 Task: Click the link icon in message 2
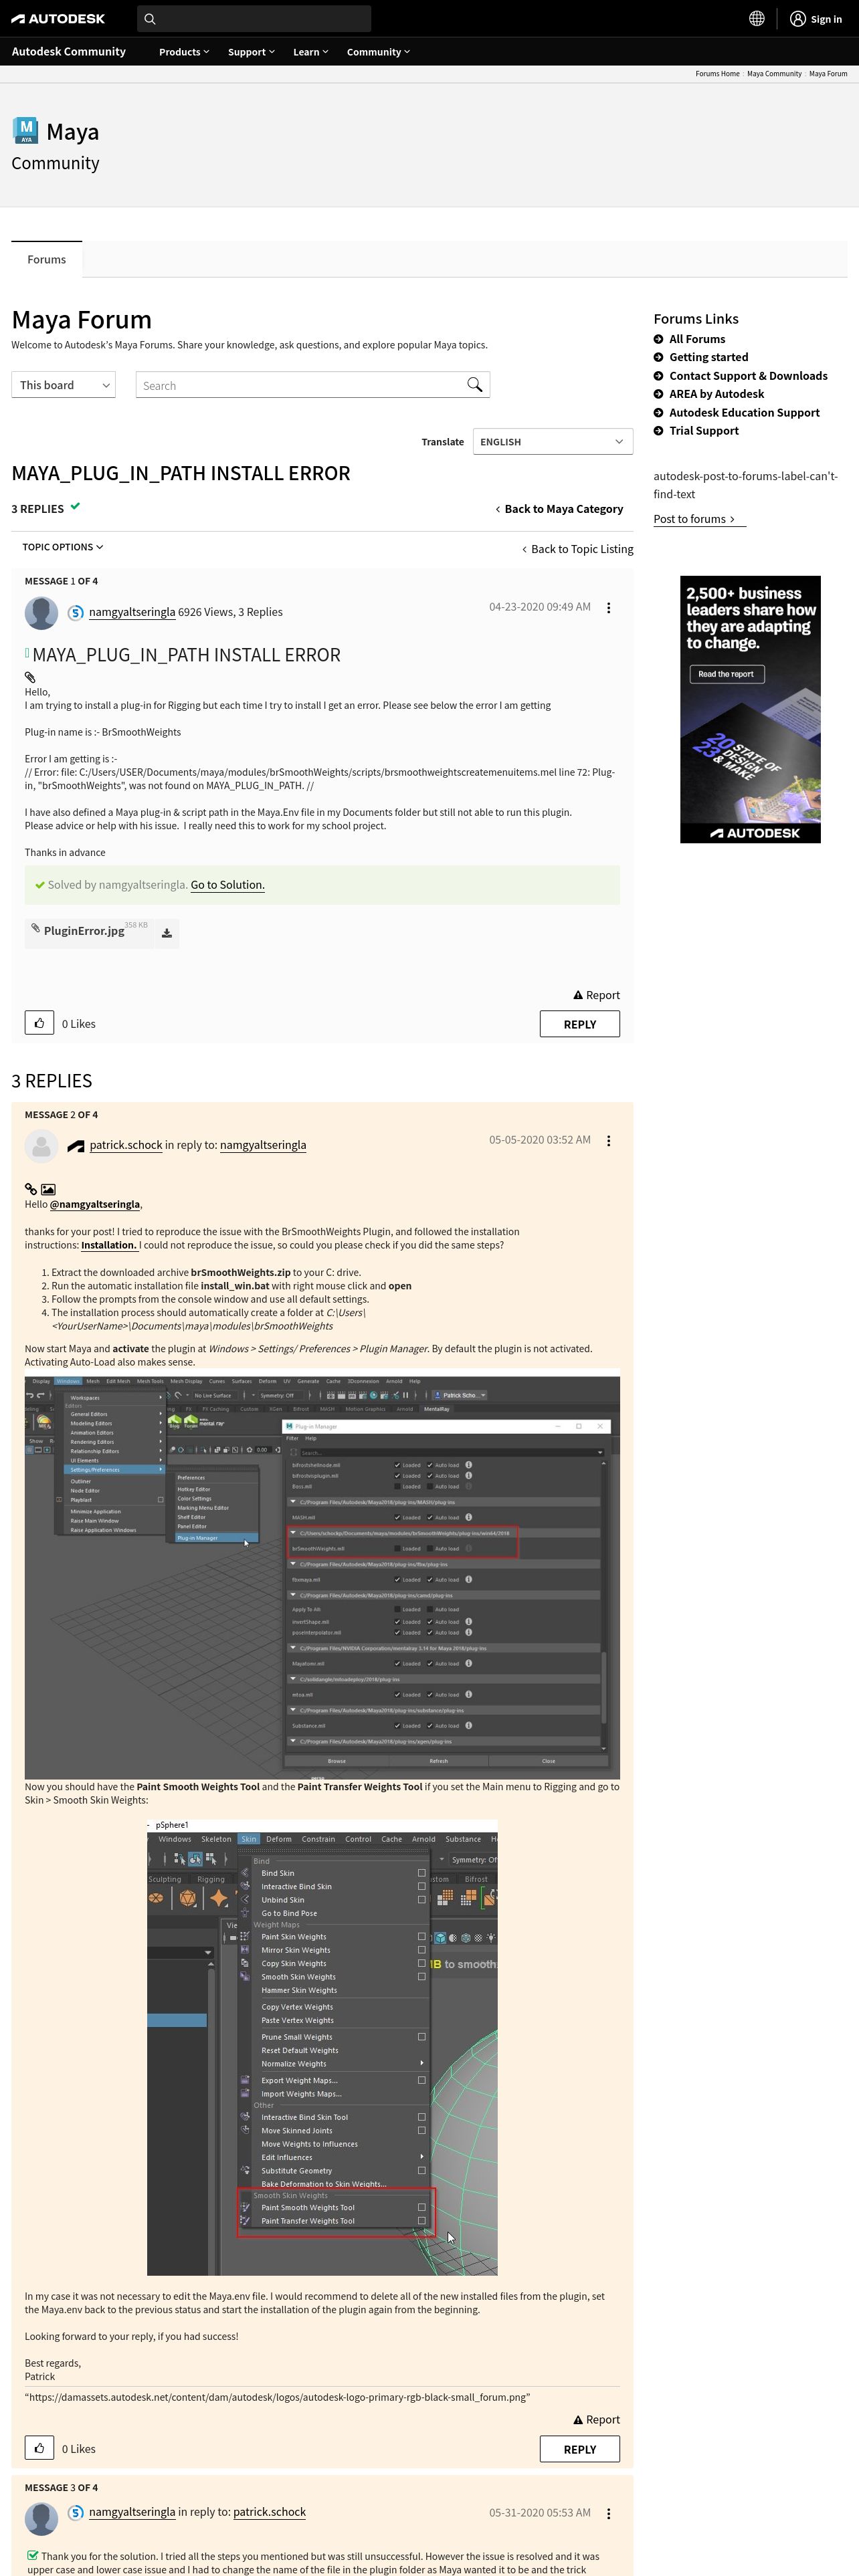[31, 1189]
